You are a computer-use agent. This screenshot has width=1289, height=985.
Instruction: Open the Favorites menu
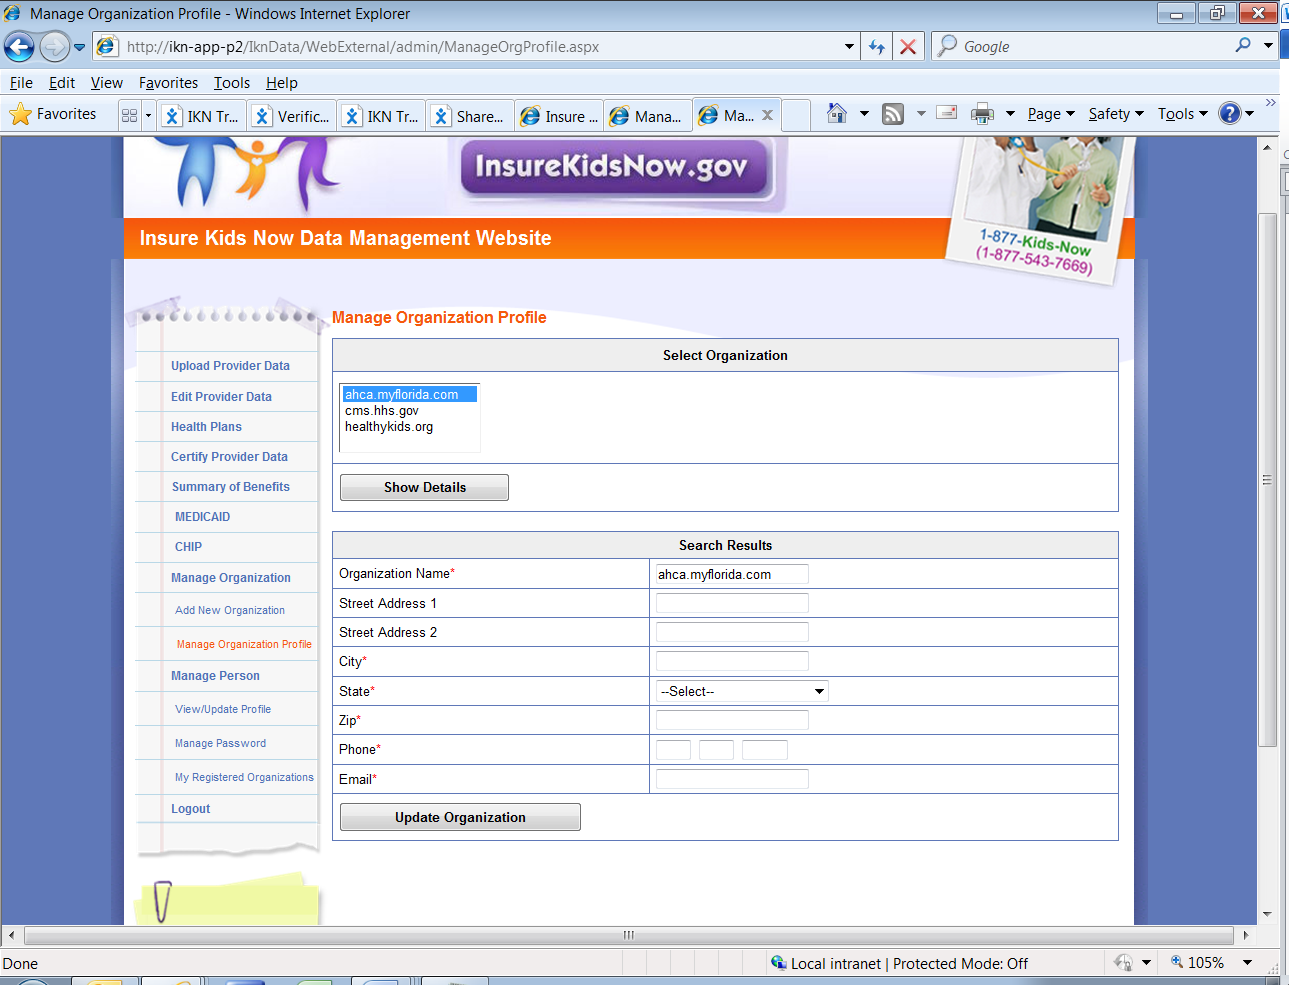pos(168,83)
